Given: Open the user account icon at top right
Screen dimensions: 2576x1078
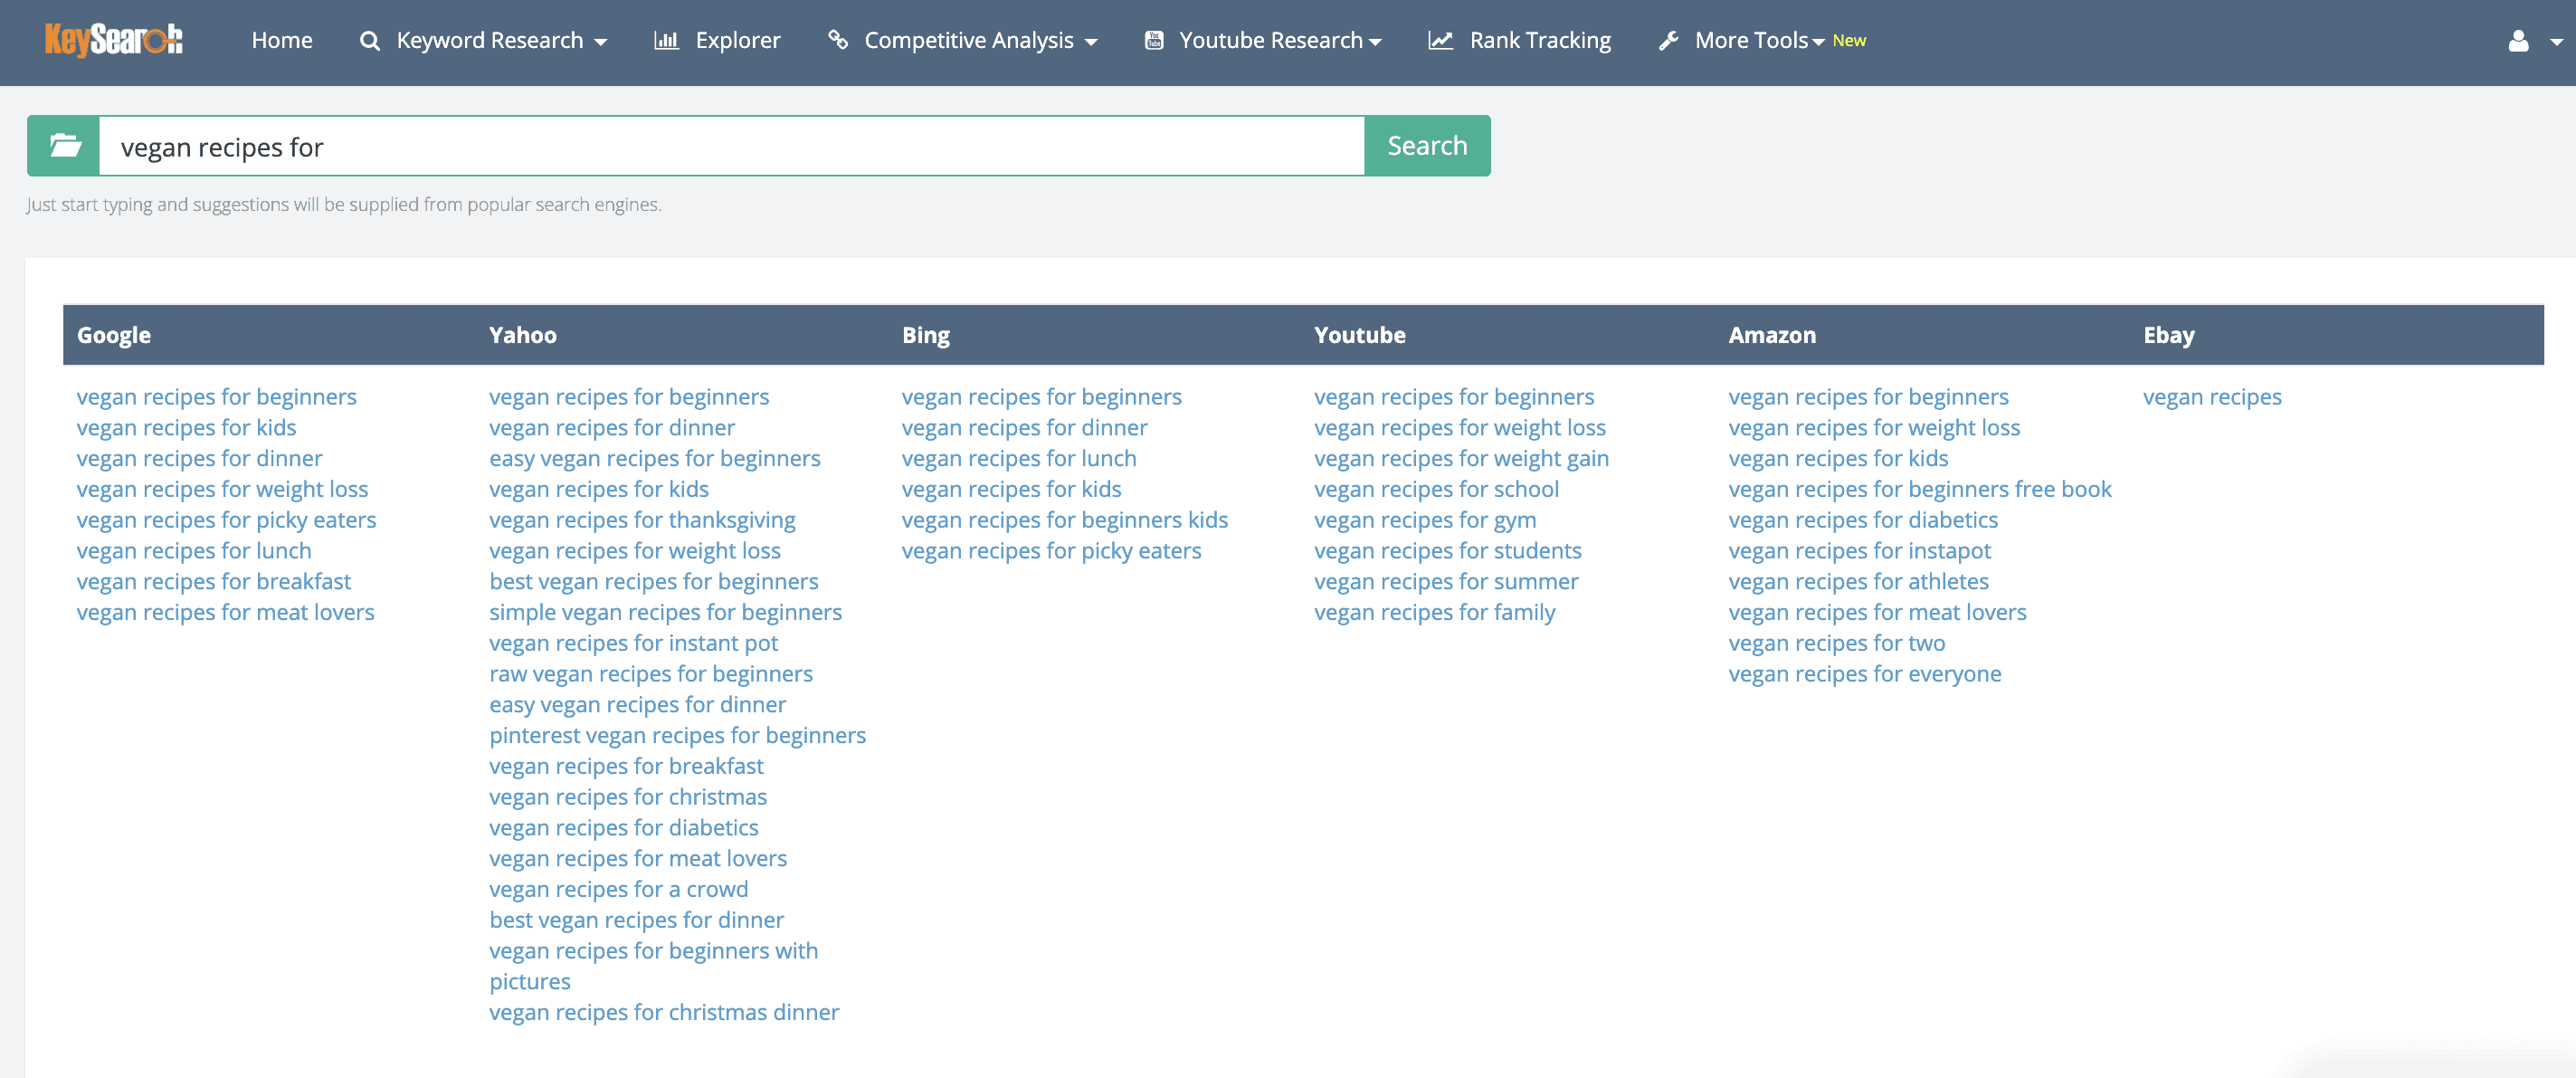Looking at the screenshot, I should 2517,40.
